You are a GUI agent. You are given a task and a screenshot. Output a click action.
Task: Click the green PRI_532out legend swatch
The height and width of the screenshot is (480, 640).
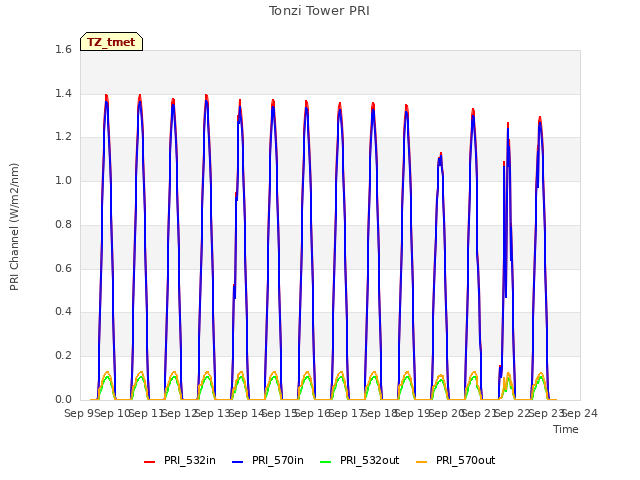pyautogui.click(x=326, y=462)
